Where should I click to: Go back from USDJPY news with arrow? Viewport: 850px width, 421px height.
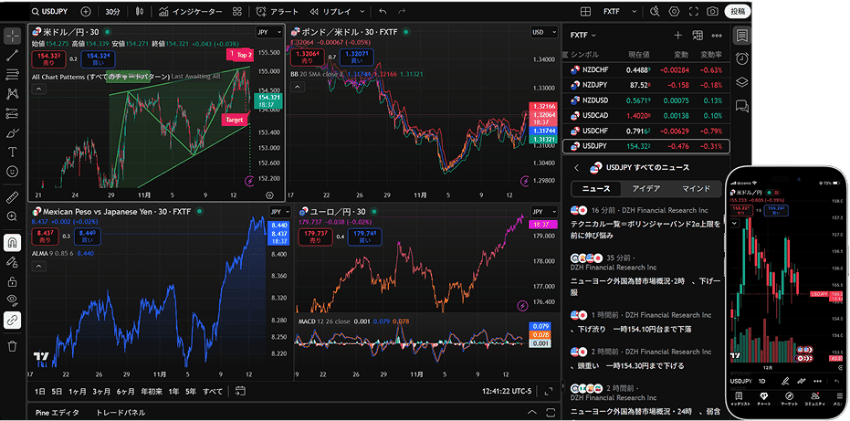click(576, 167)
